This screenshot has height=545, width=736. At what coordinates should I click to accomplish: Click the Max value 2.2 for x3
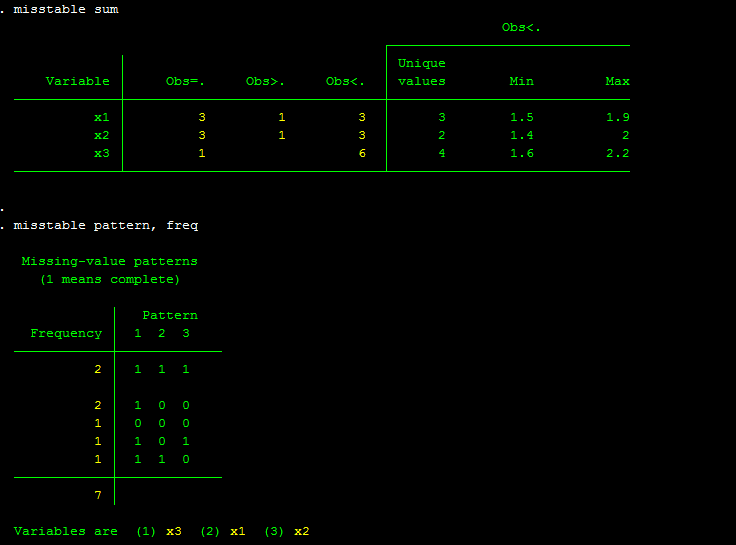617,153
